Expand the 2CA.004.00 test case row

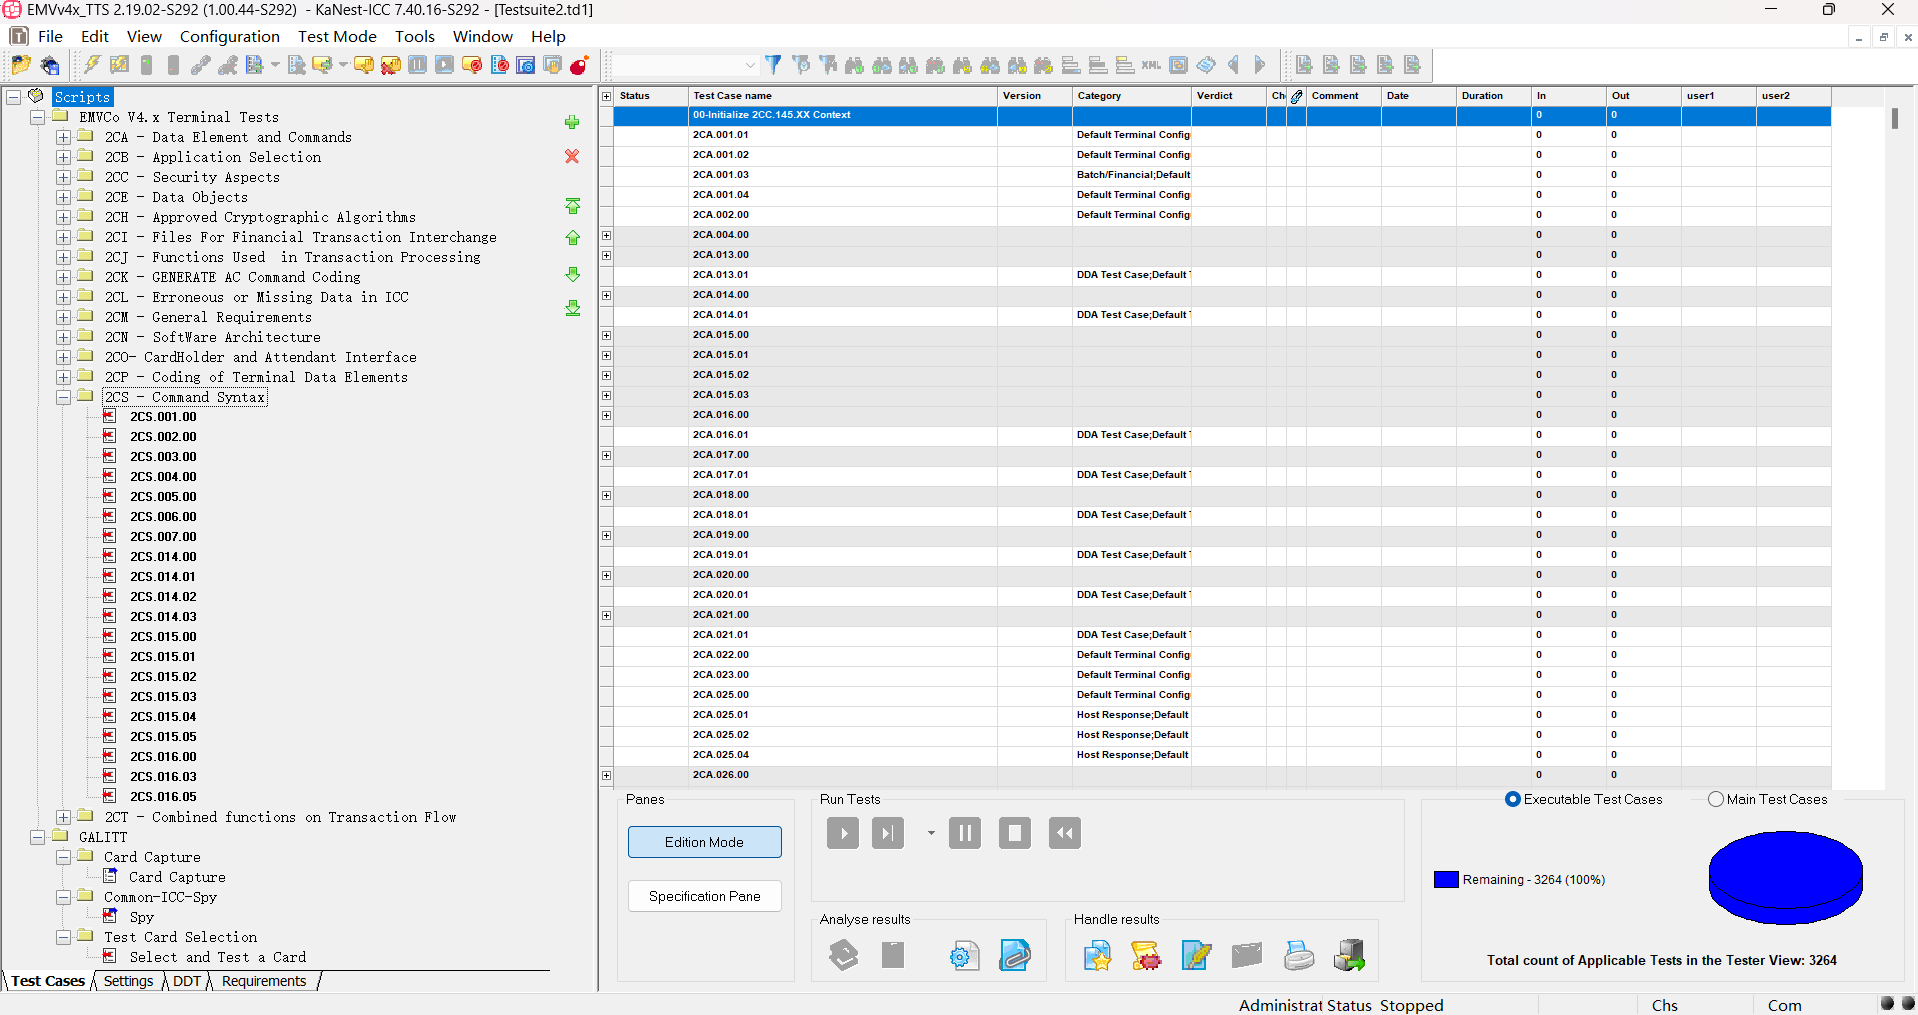(x=606, y=235)
